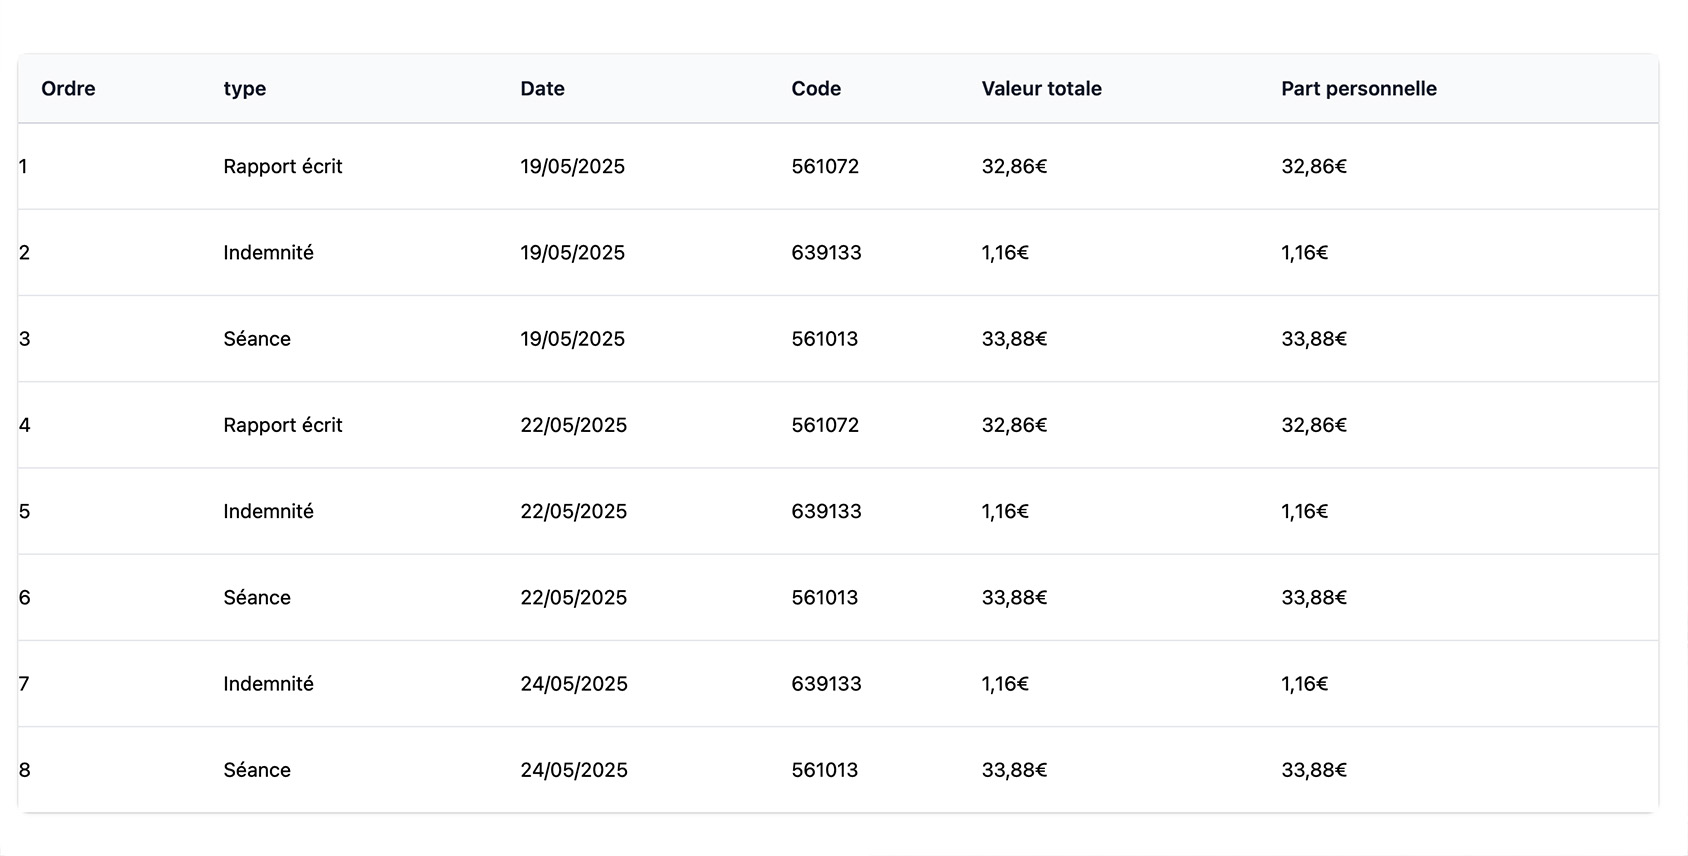Viewport: 1688px width, 856px height.
Task: Select Rapport écrit in row 1
Action: tap(283, 167)
